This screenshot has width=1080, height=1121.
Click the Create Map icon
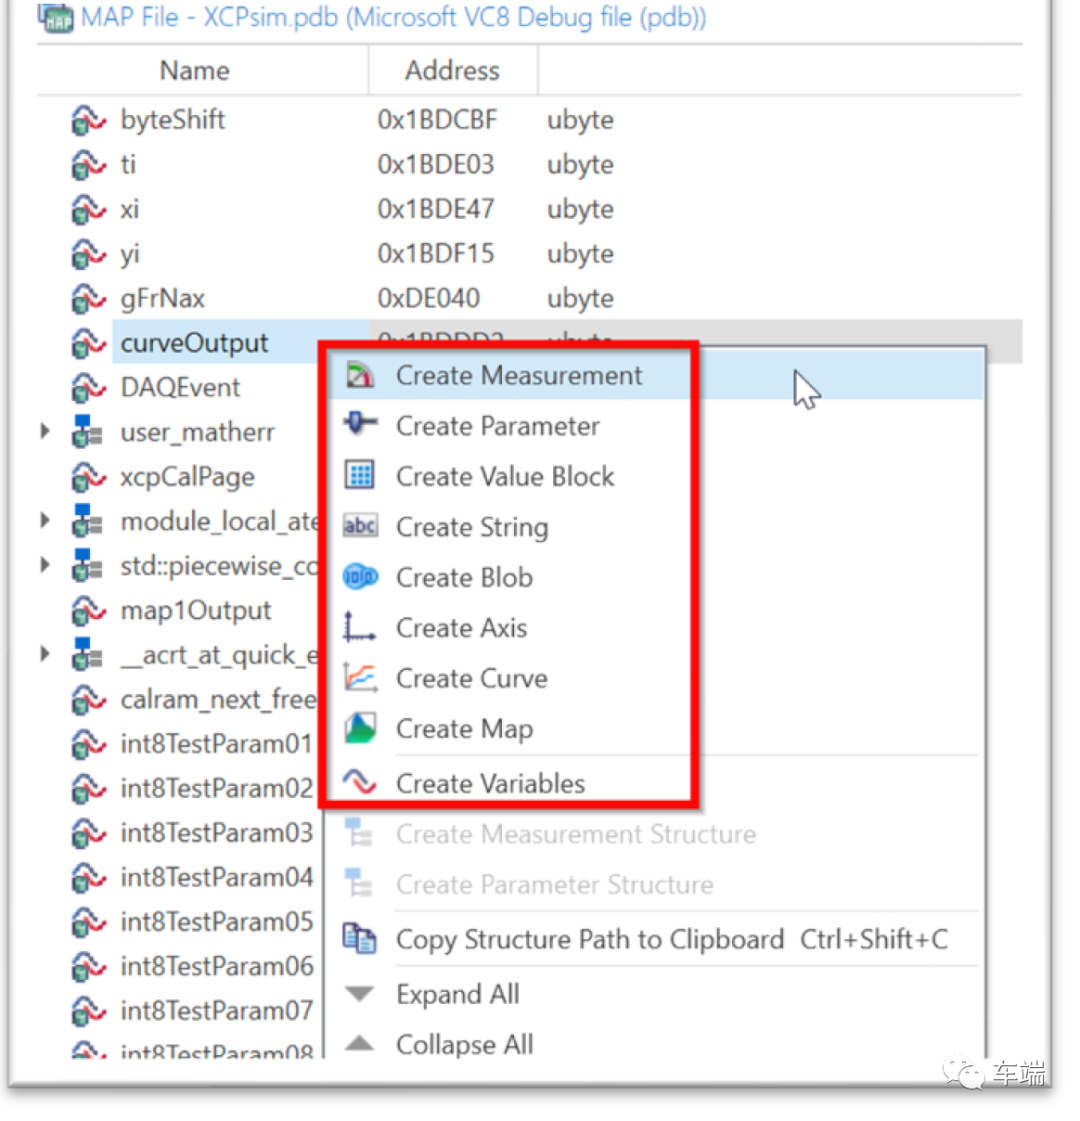coord(360,729)
